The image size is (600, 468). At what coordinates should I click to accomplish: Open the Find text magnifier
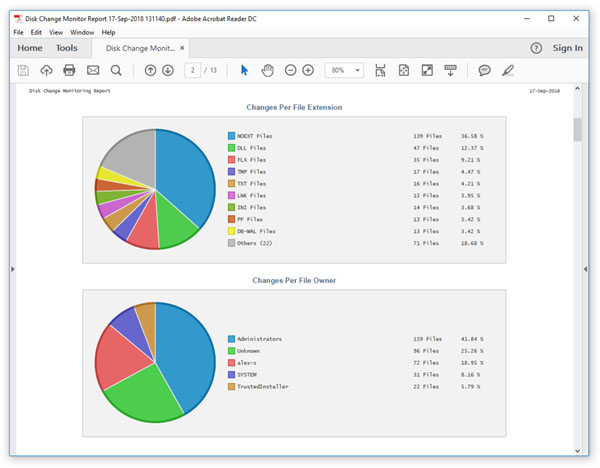pyautogui.click(x=116, y=70)
